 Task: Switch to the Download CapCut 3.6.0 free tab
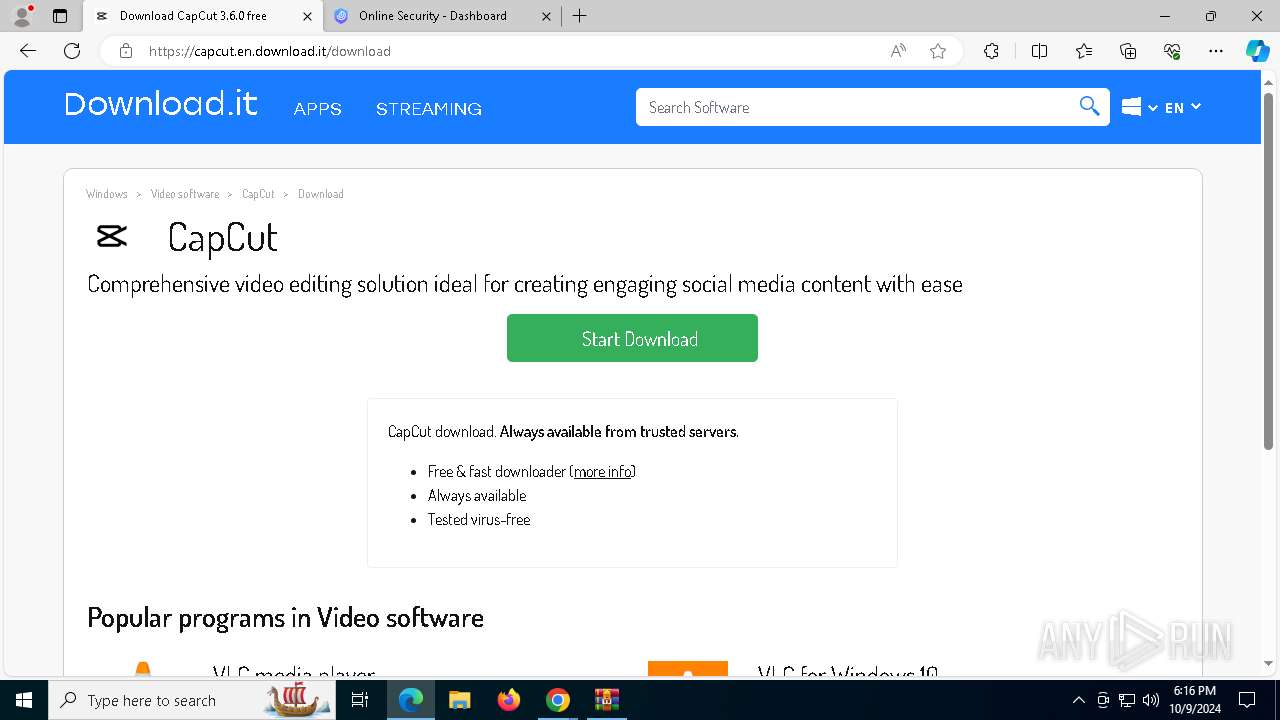click(x=203, y=16)
